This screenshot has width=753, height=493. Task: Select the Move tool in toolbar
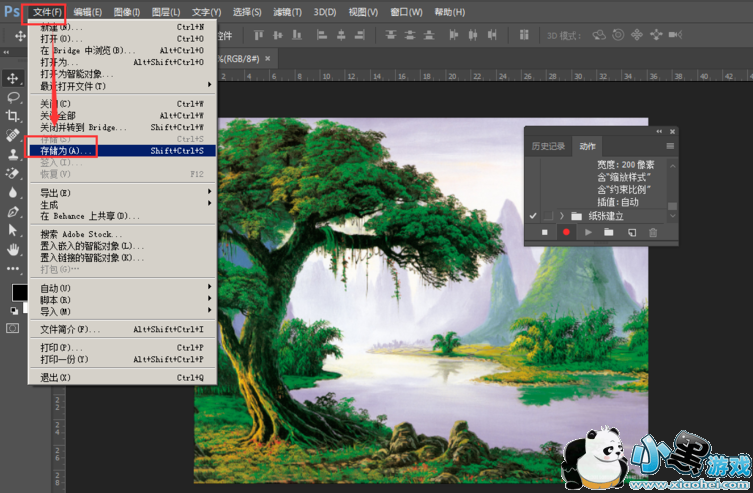[13, 78]
